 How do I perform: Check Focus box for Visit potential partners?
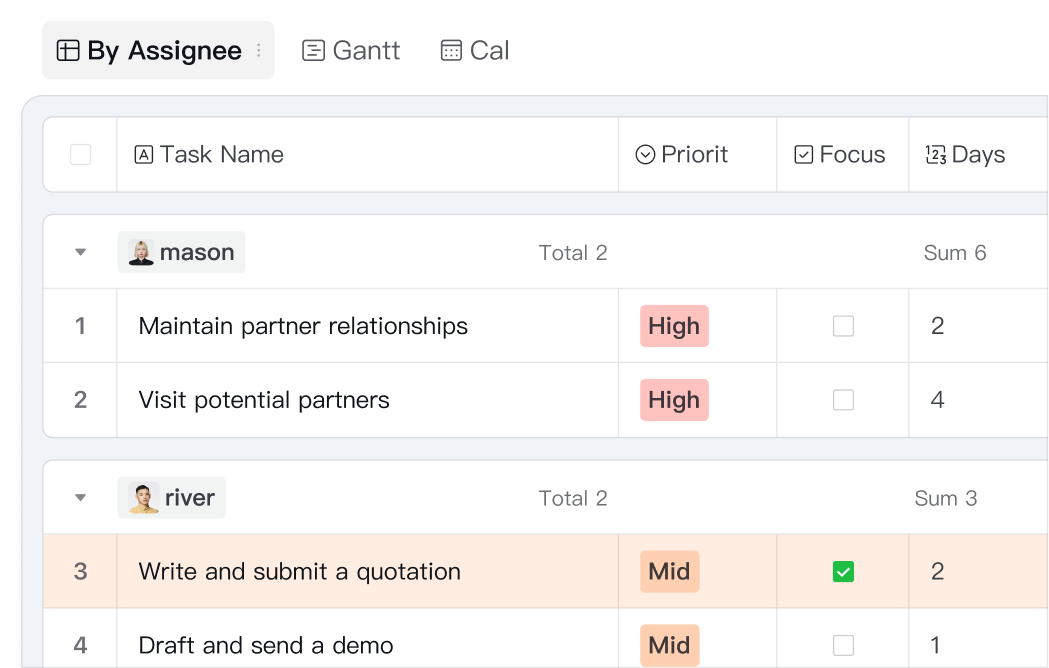[x=843, y=400]
